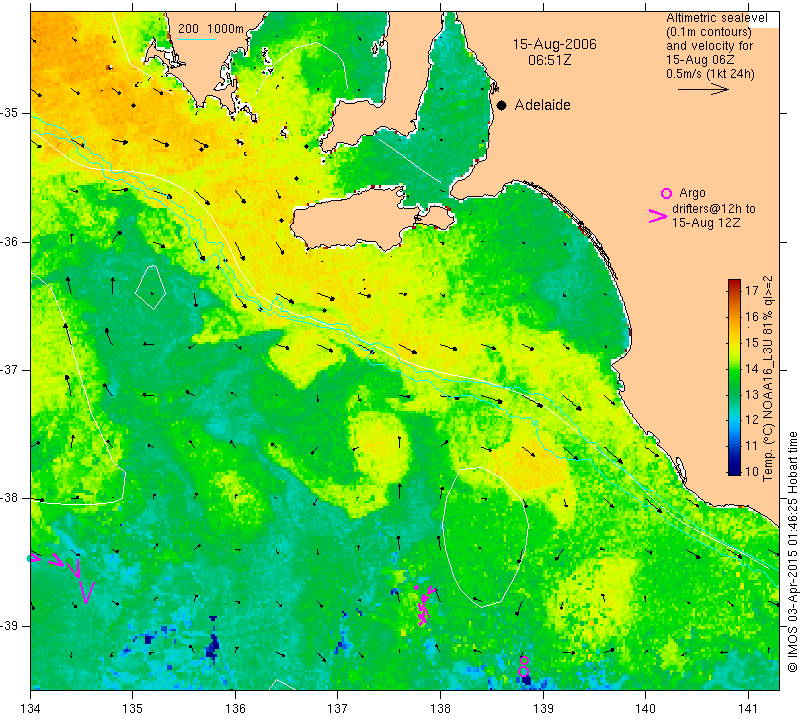800x720 pixels.
Task: Click the 'drifters@12h to' legend text
Action: pyautogui.click(x=713, y=209)
